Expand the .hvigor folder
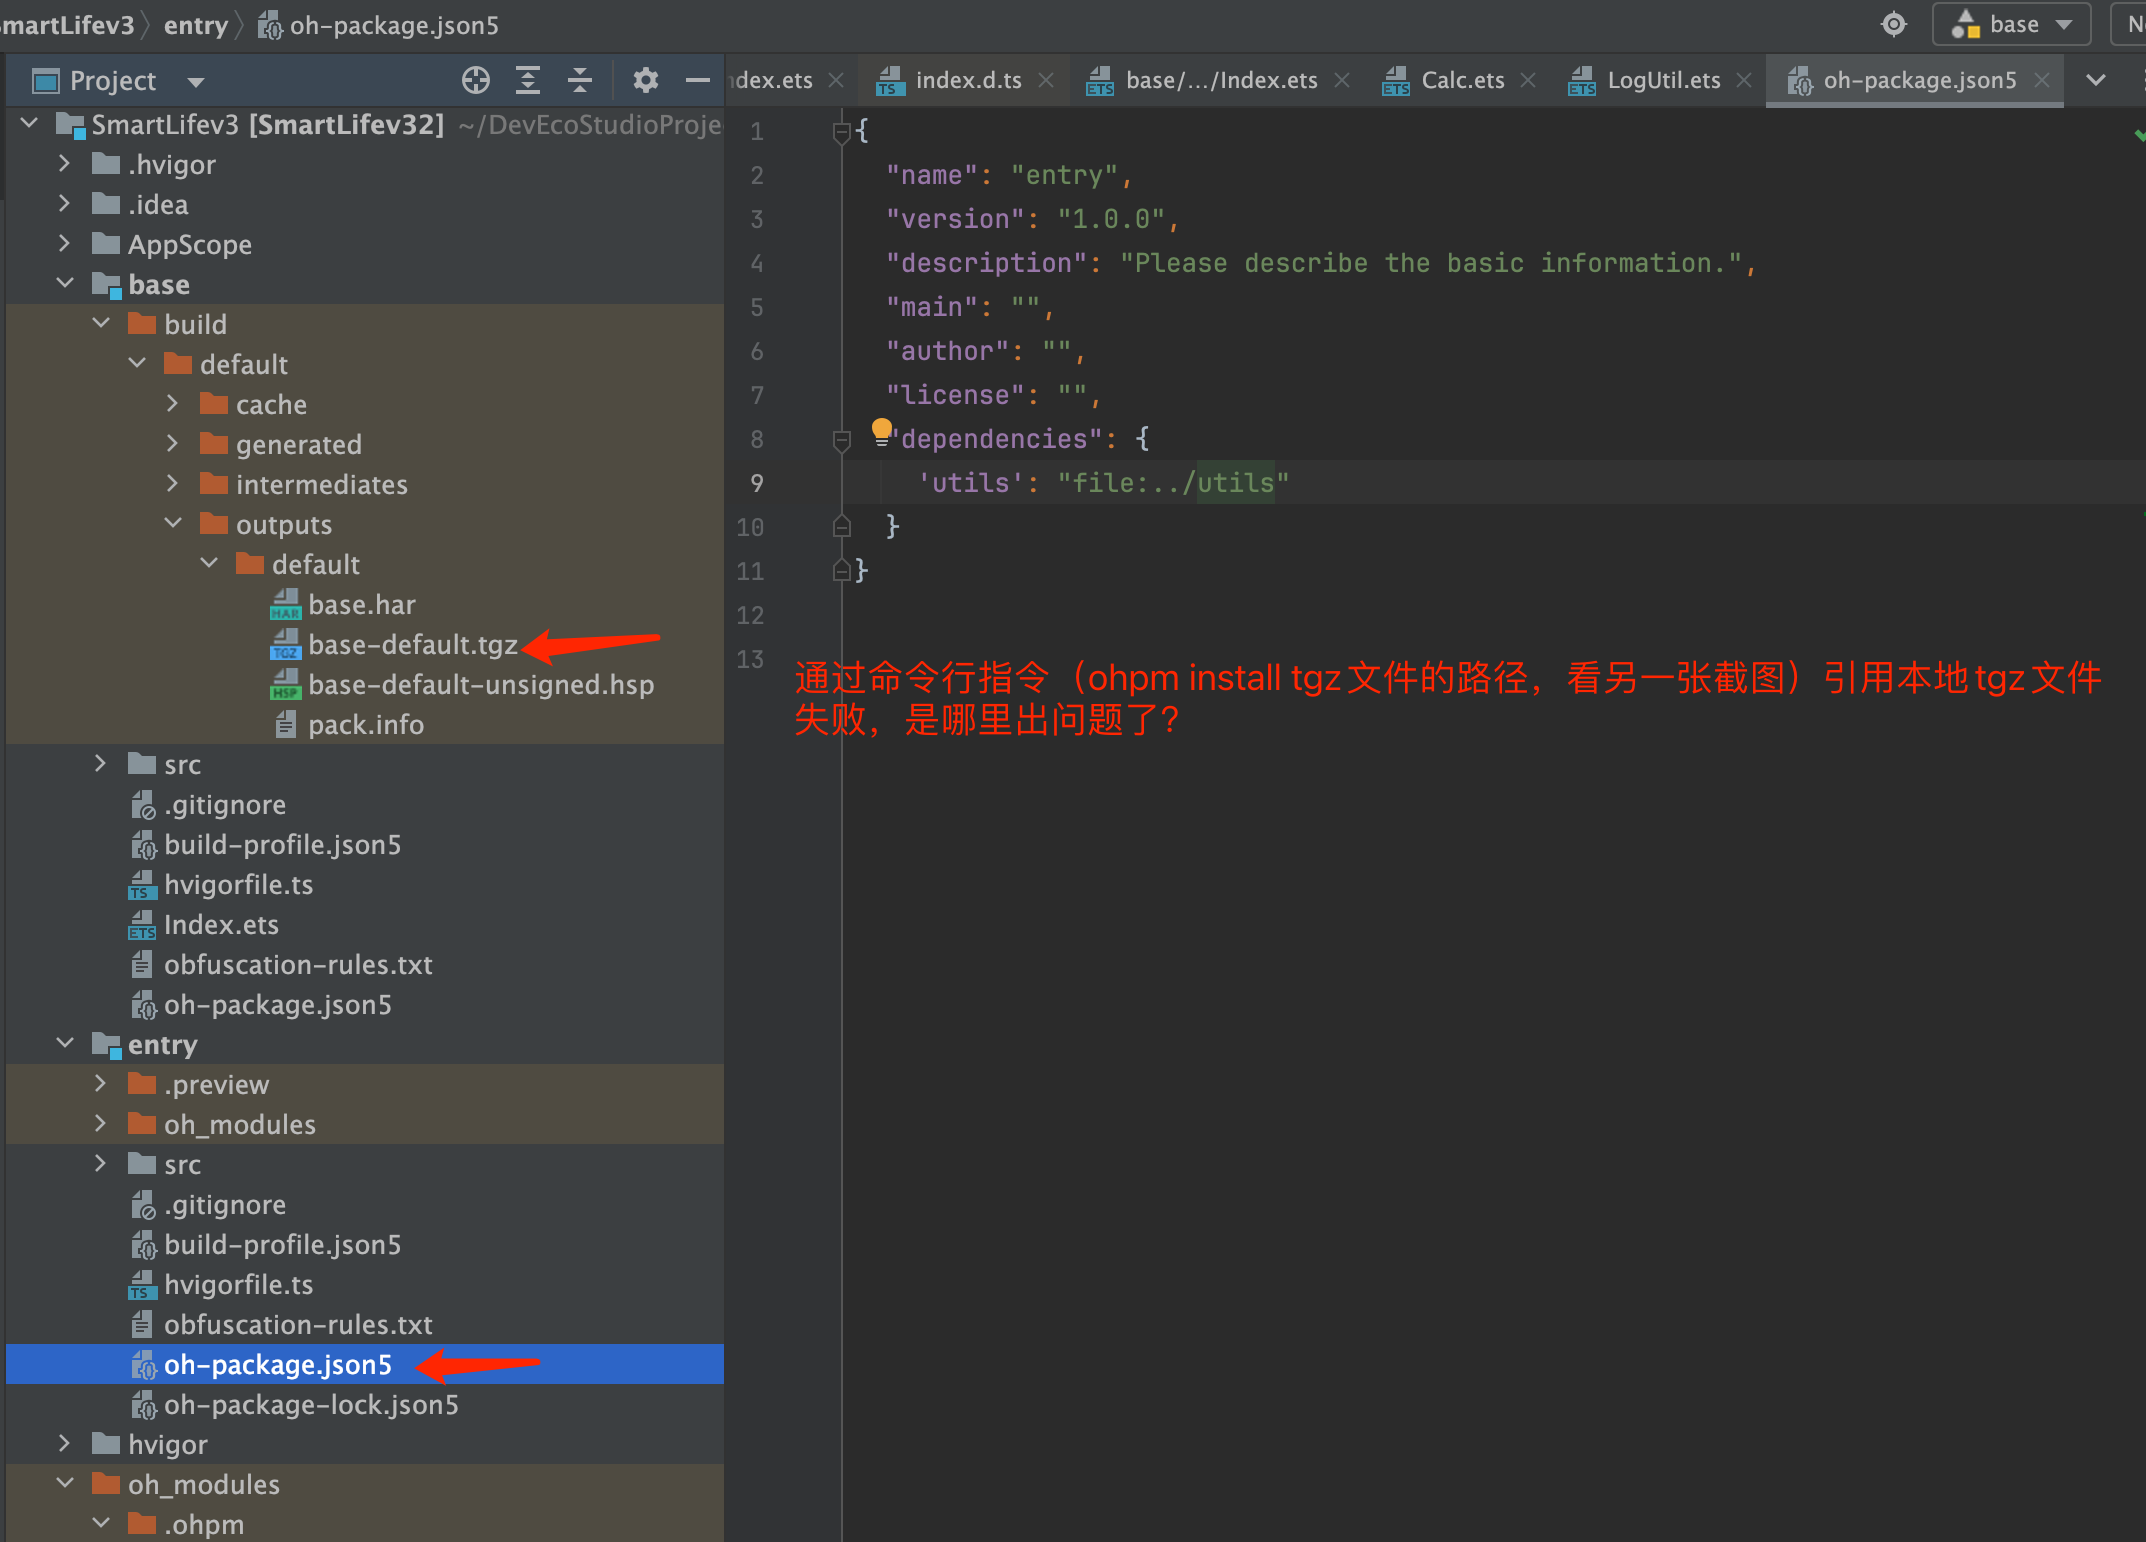This screenshot has height=1542, width=2146. tap(65, 163)
